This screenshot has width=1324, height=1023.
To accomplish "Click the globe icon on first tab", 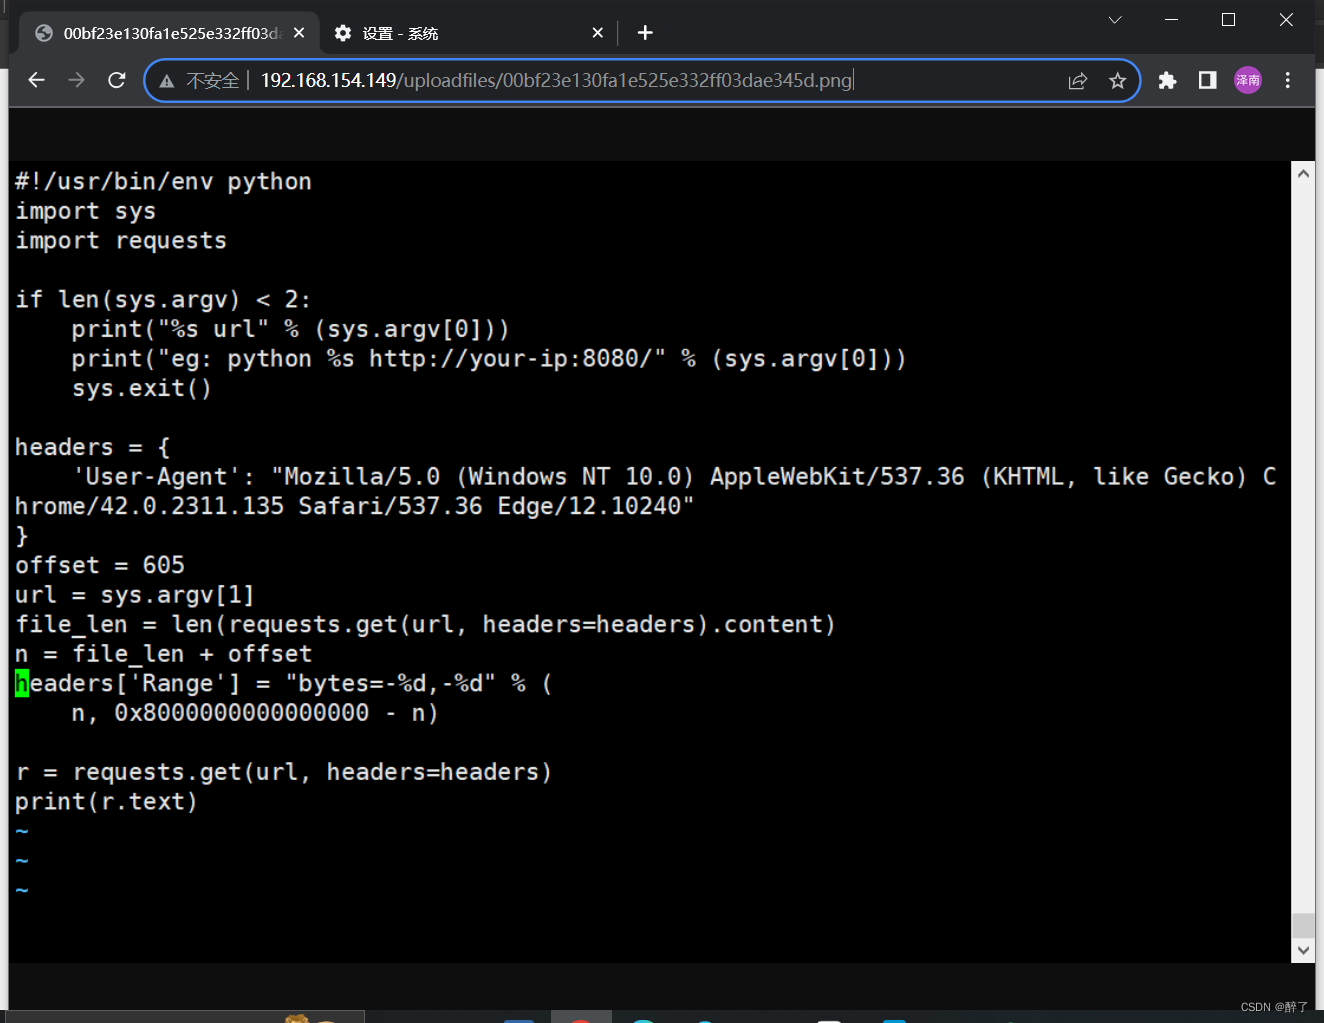I will 44,33.
